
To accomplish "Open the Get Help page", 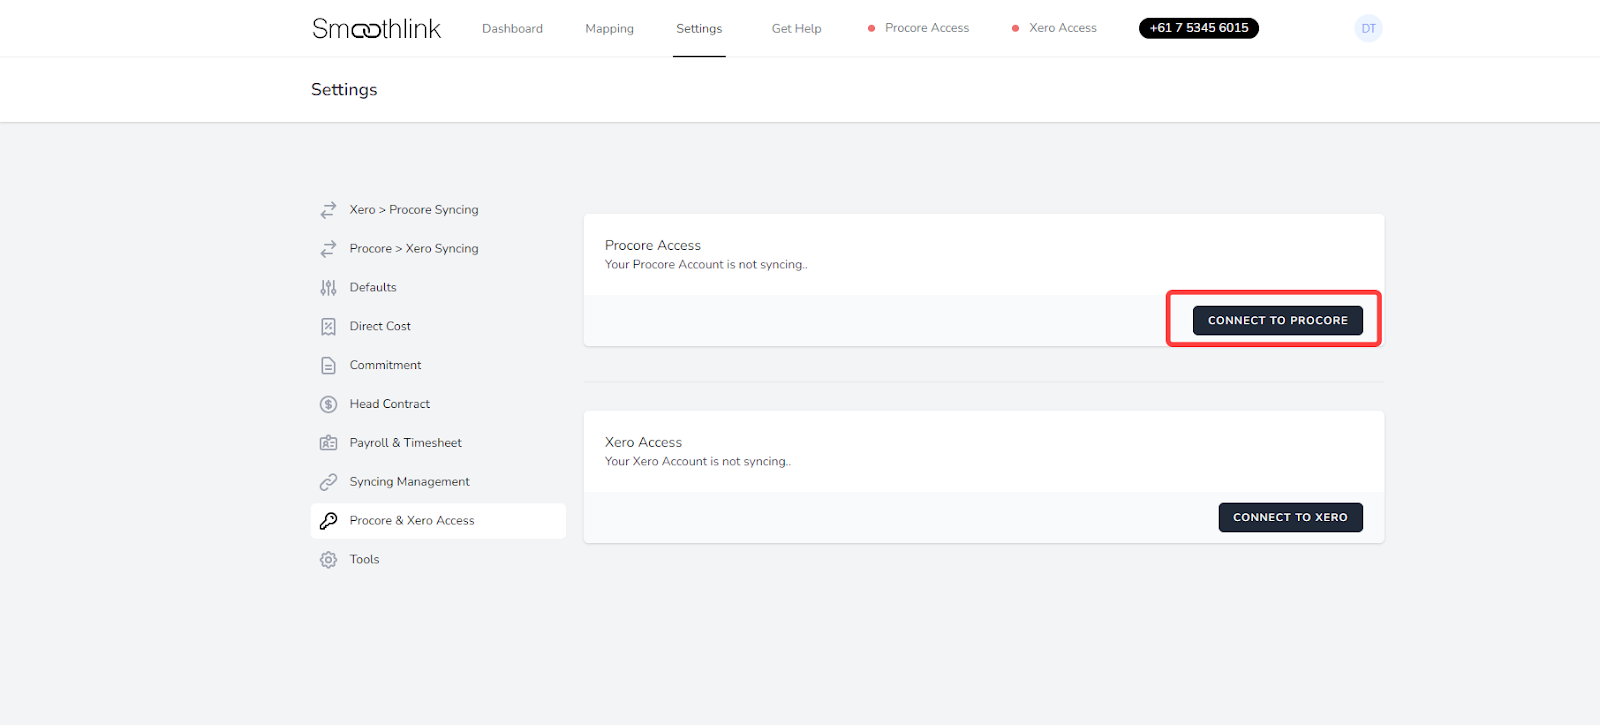I will pos(796,28).
